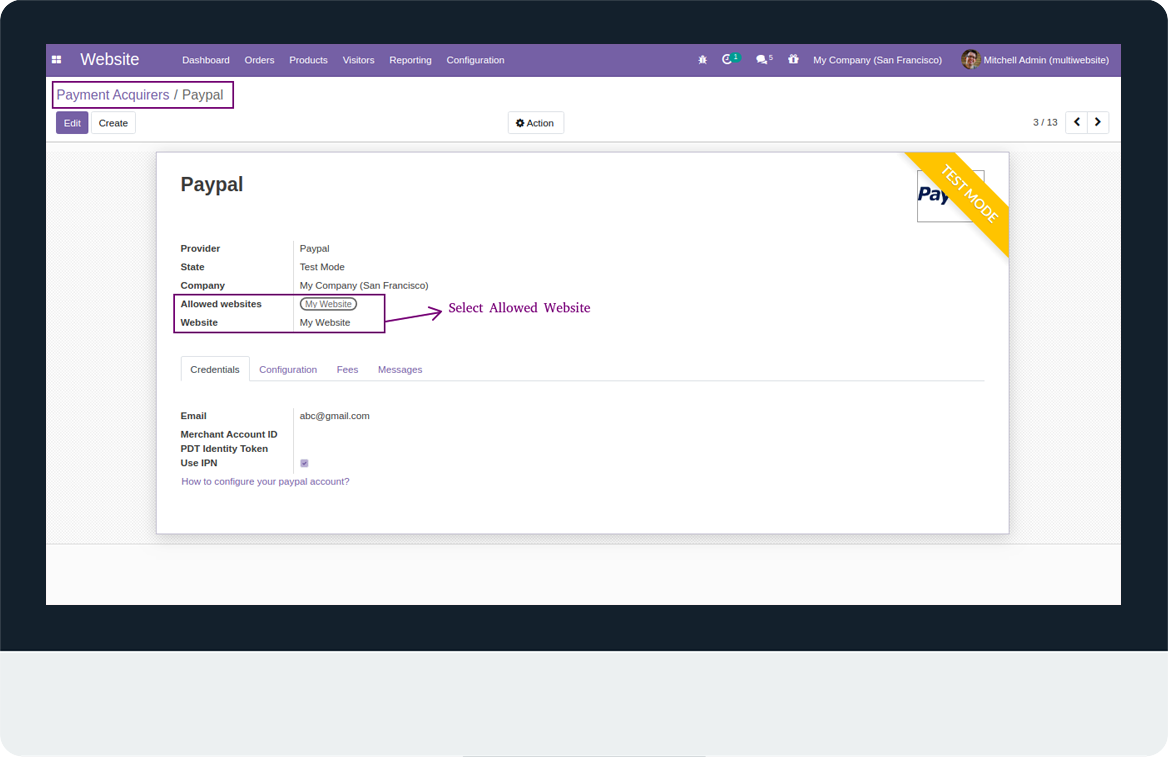Click the record pager 3 / 13
Viewport: 1168px width, 757px height.
click(1045, 122)
